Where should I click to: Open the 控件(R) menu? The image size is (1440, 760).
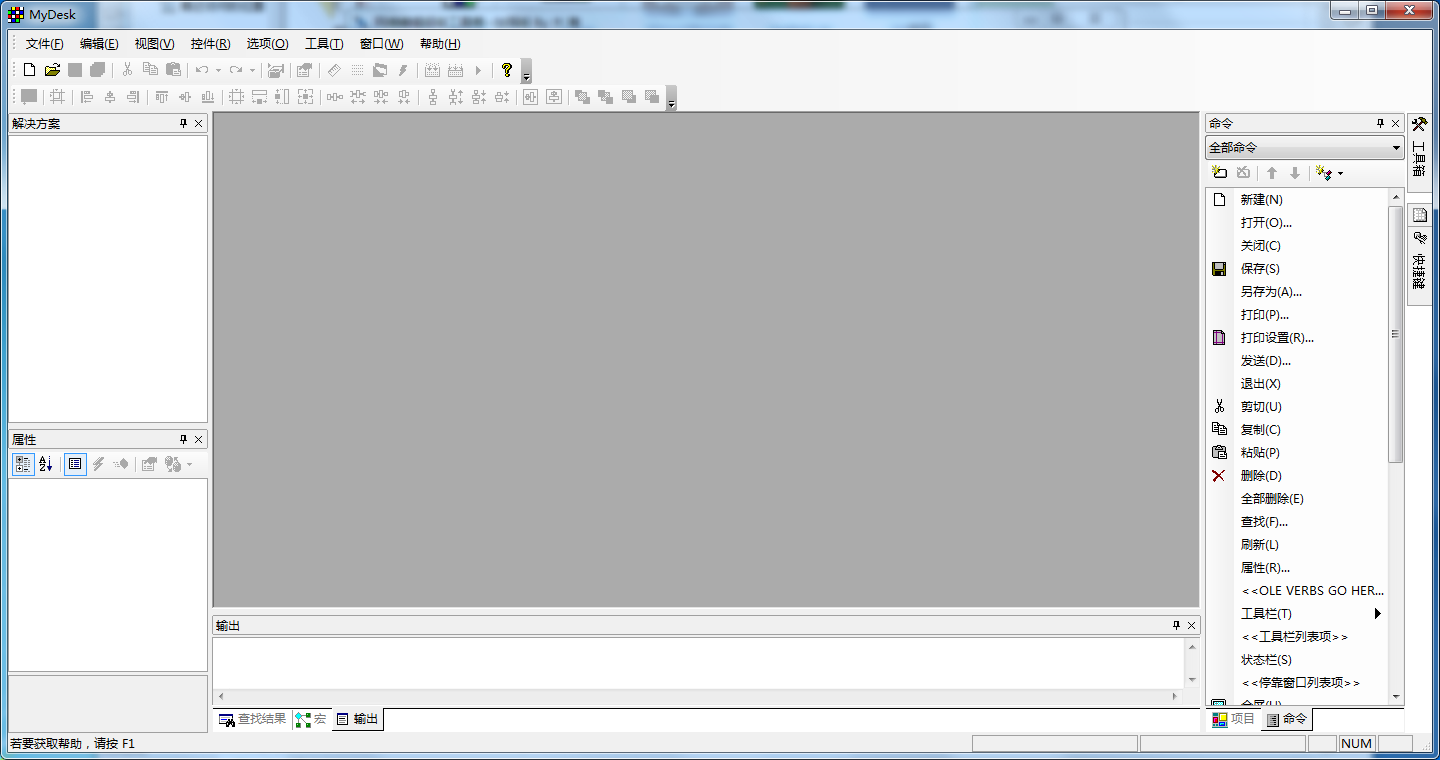[x=210, y=44]
